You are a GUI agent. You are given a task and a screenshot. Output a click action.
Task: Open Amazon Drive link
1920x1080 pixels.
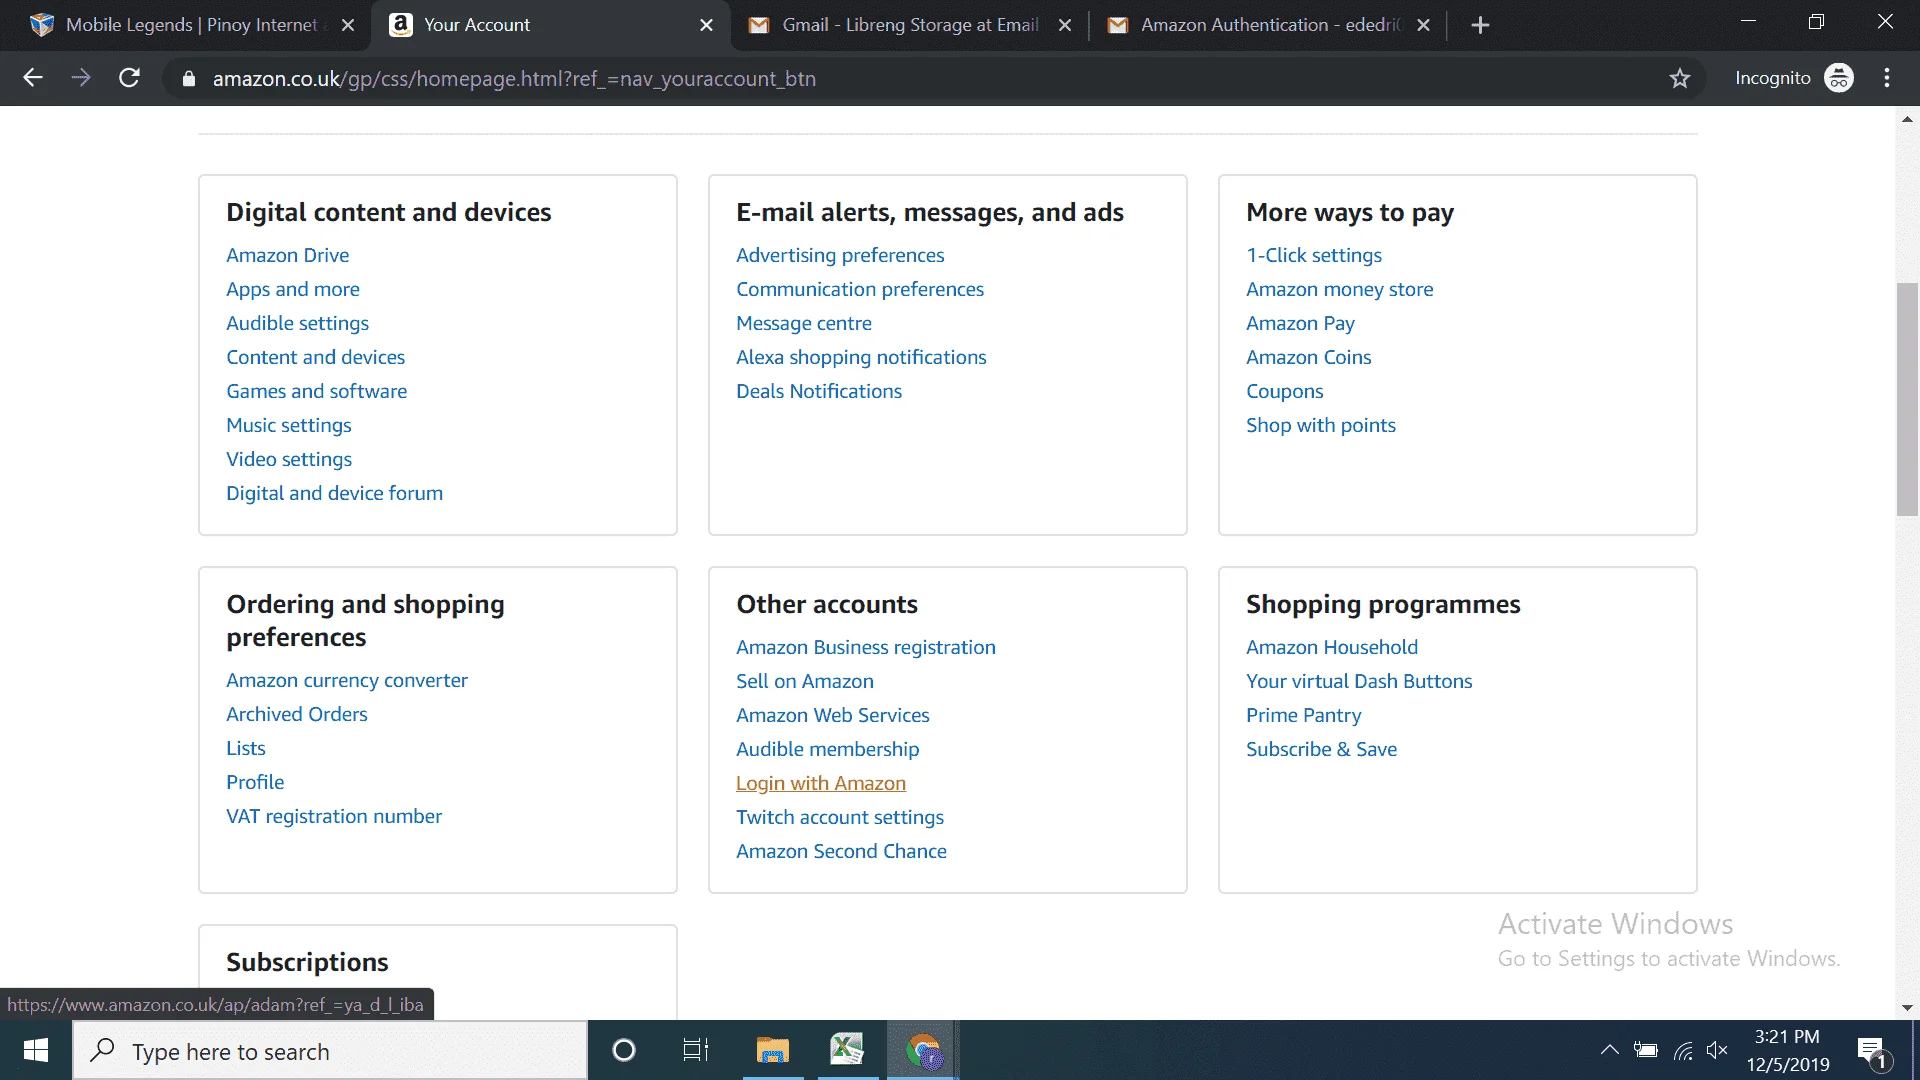(287, 255)
